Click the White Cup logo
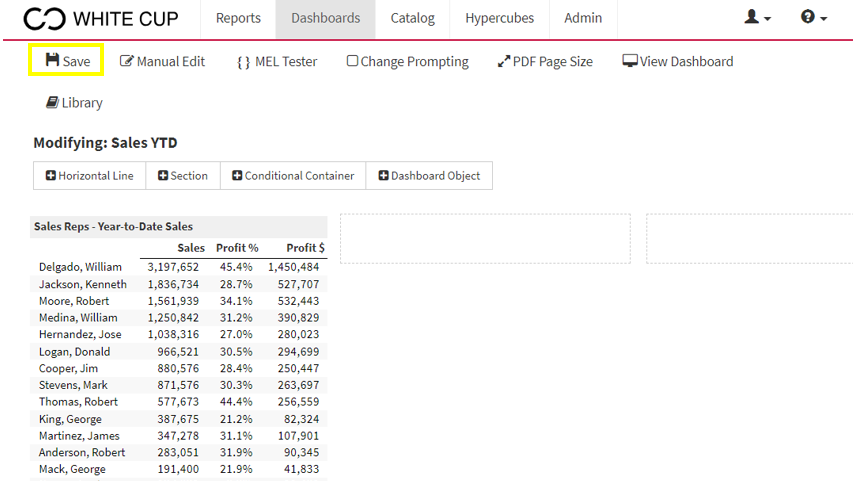Image resolution: width=856 pixels, height=481 pixels. (101, 19)
